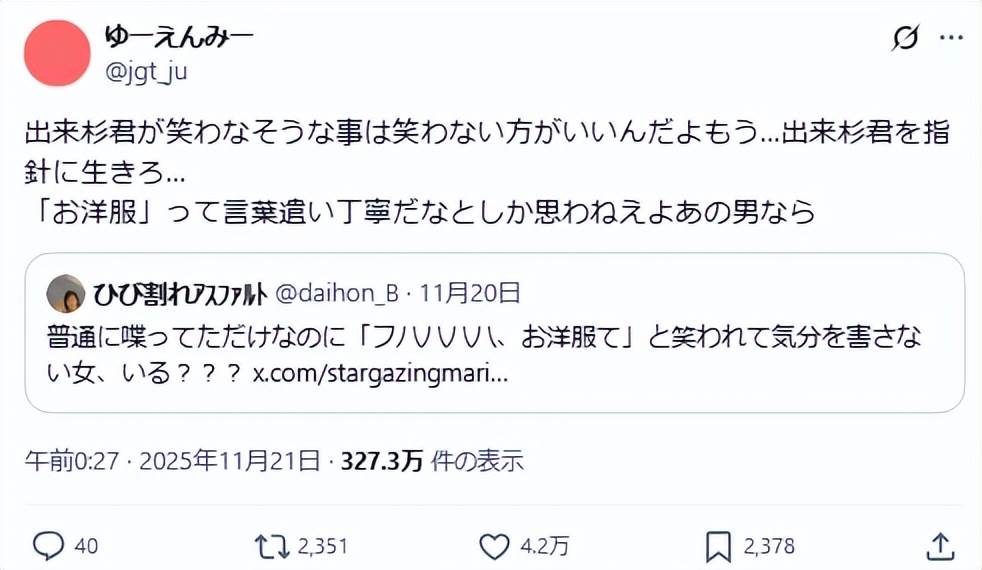
Task: Click the display name ゆーえんみー
Action: (x=179, y=36)
